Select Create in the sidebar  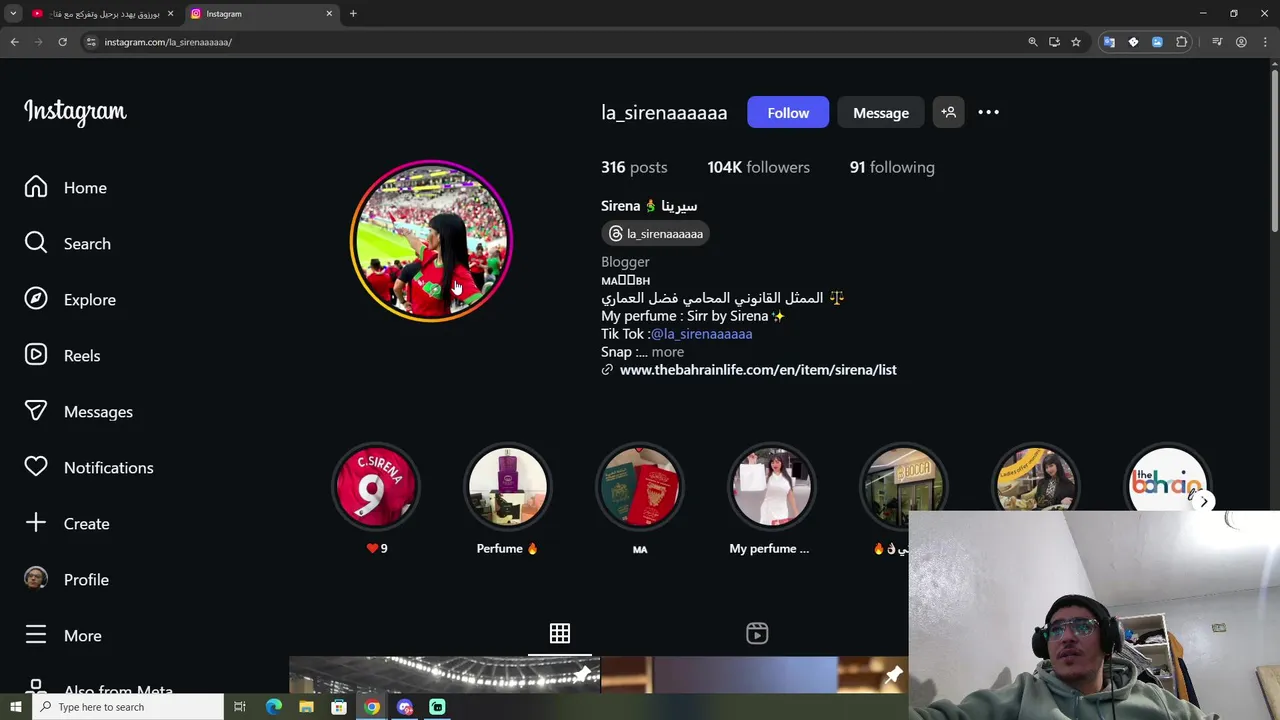point(67,524)
